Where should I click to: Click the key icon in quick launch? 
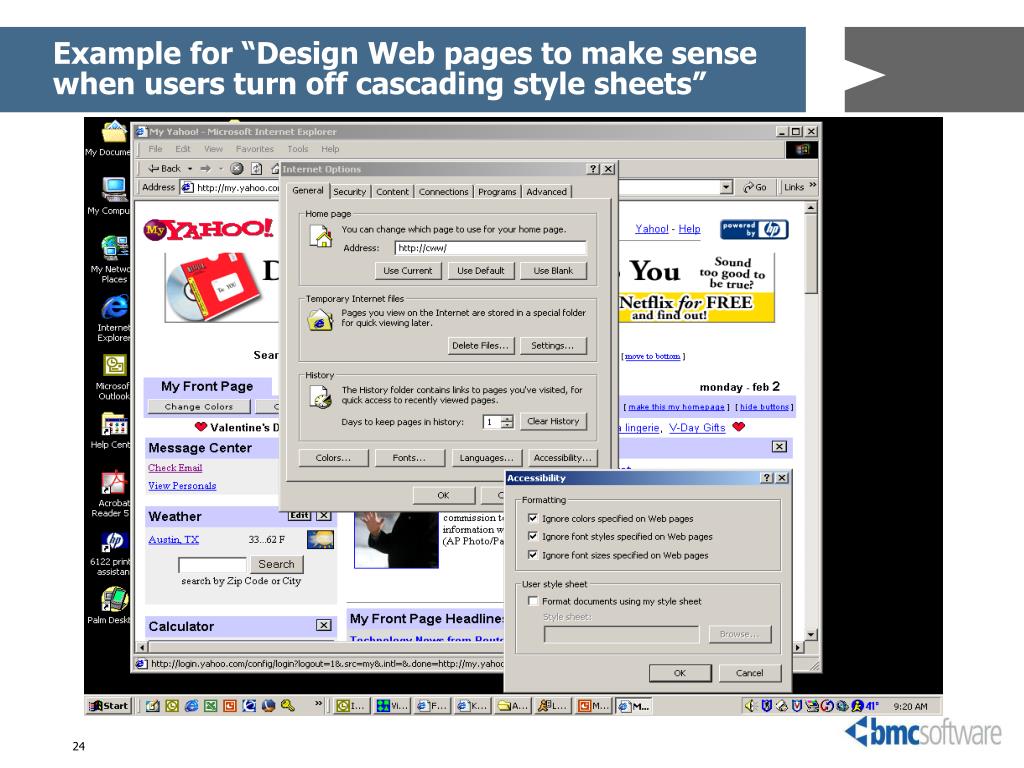(x=287, y=706)
